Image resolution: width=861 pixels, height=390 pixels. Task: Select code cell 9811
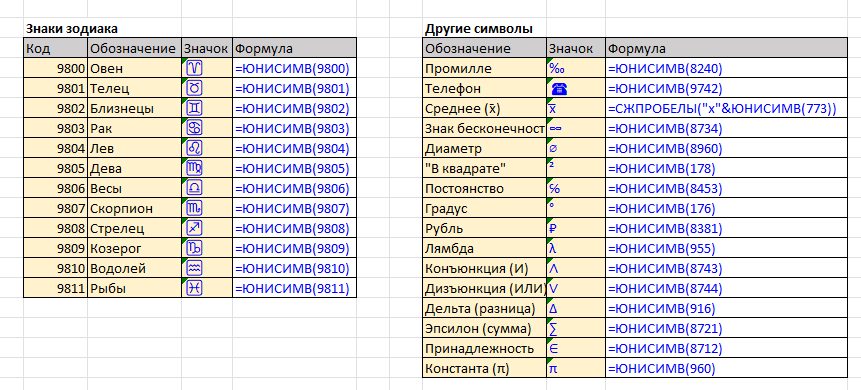(x=55, y=288)
